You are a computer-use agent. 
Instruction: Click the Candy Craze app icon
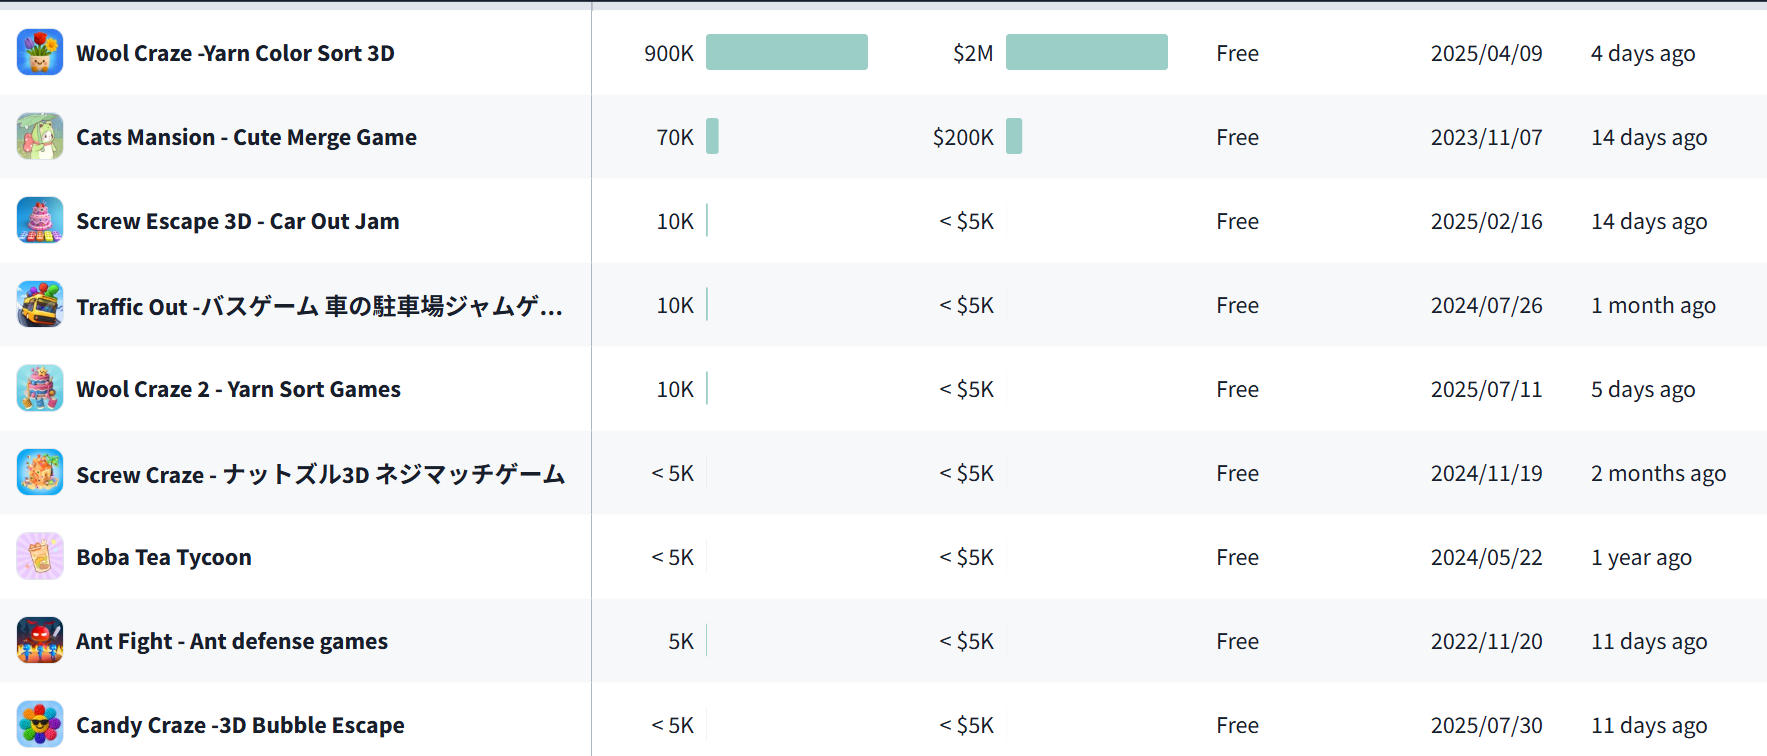tap(40, 725)
